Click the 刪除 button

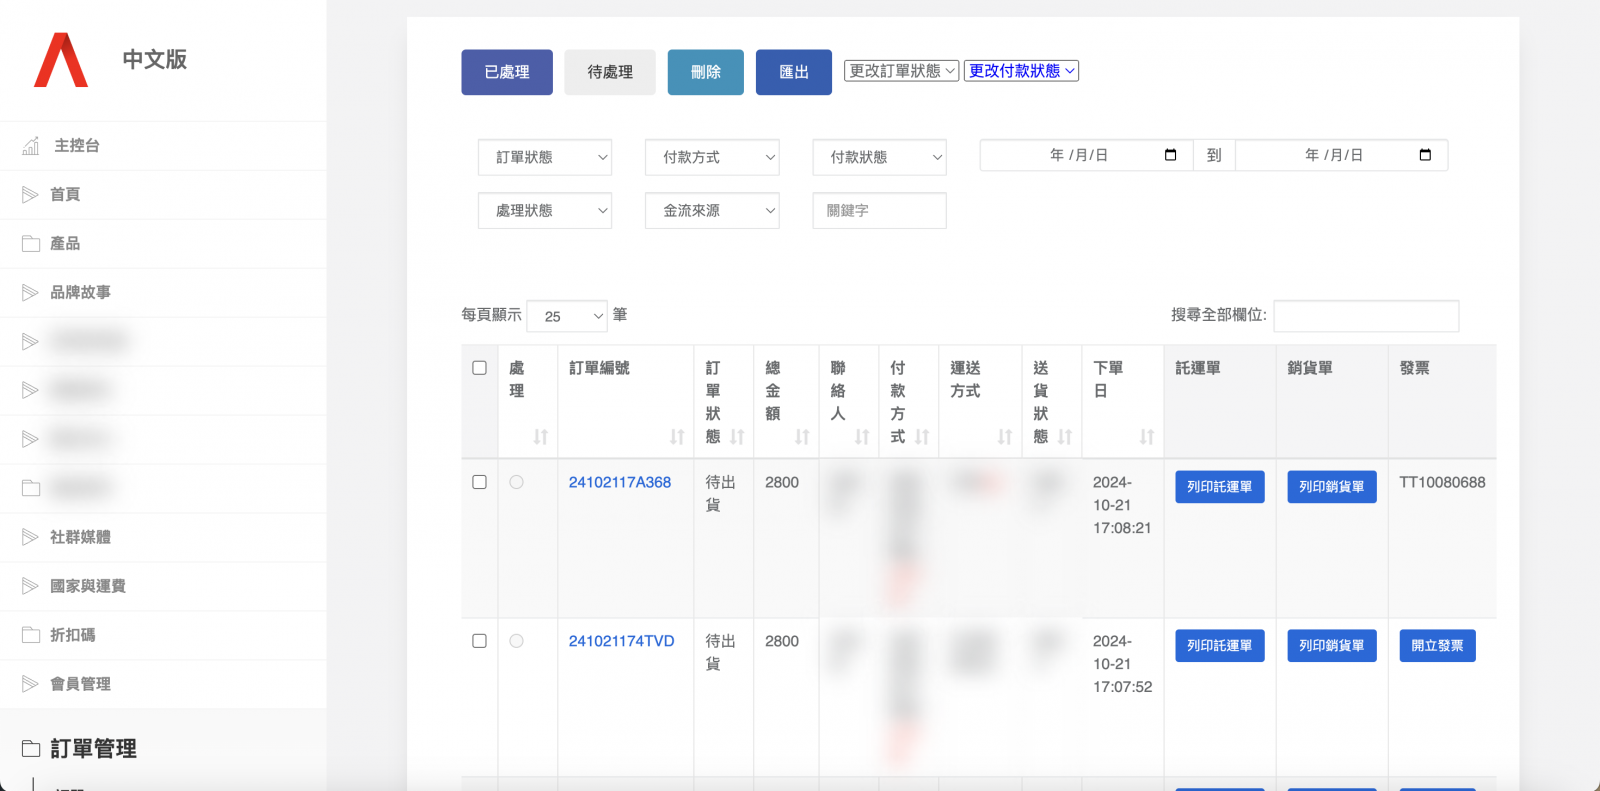click(x=706, y=72)
